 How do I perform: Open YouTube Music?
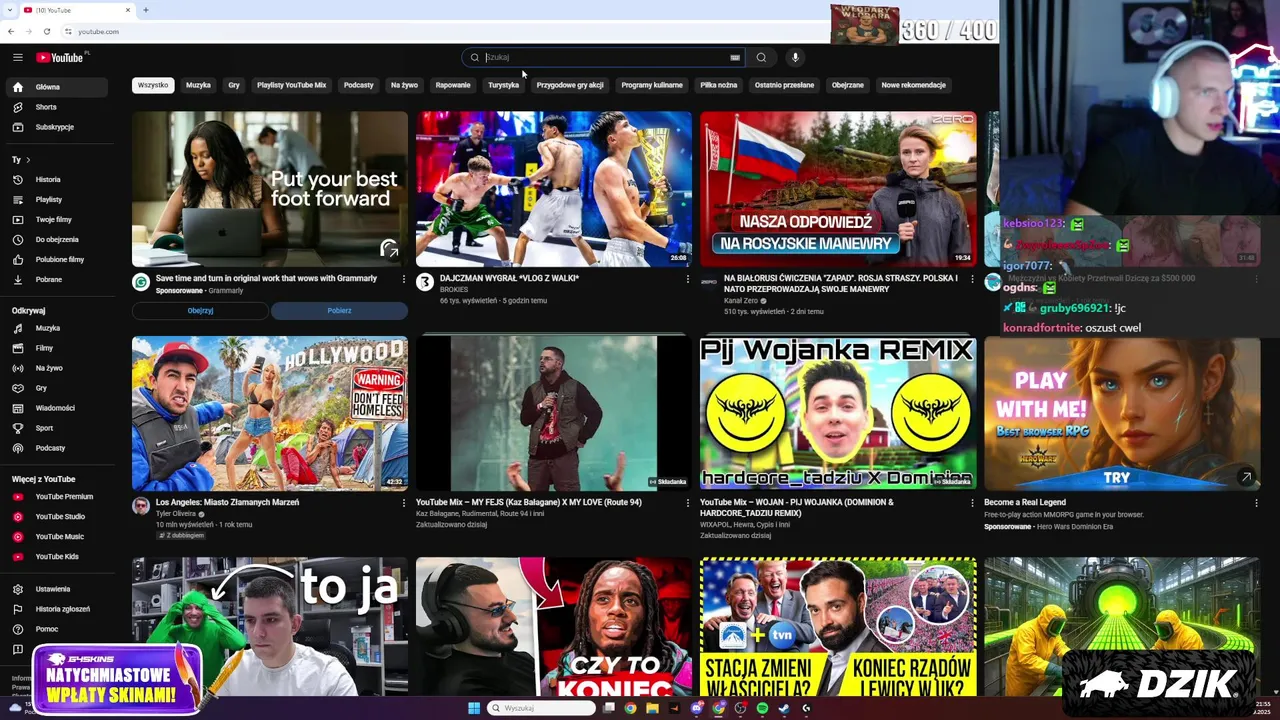[56, 537]
